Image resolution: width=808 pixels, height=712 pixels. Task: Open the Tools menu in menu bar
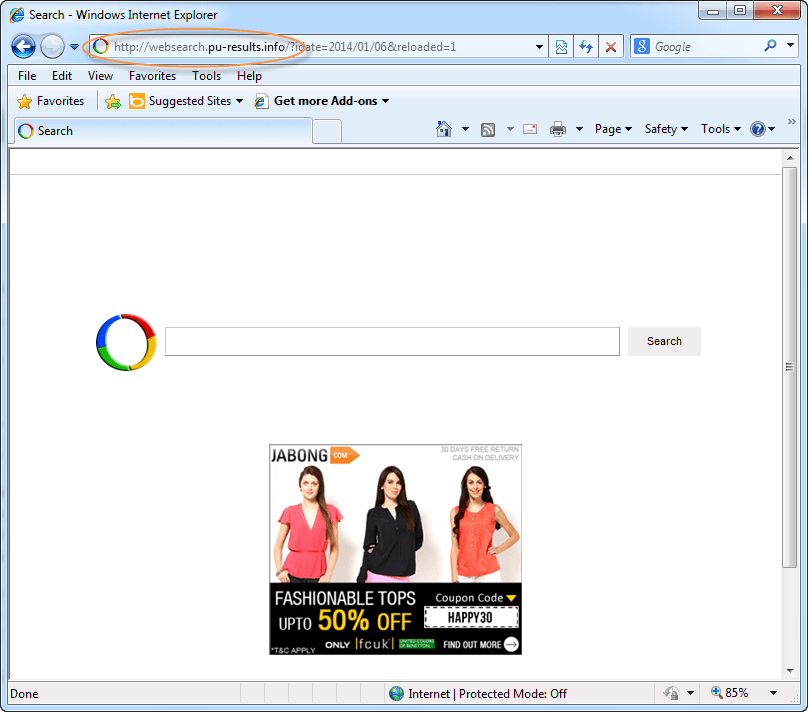(x=206, y=76)
